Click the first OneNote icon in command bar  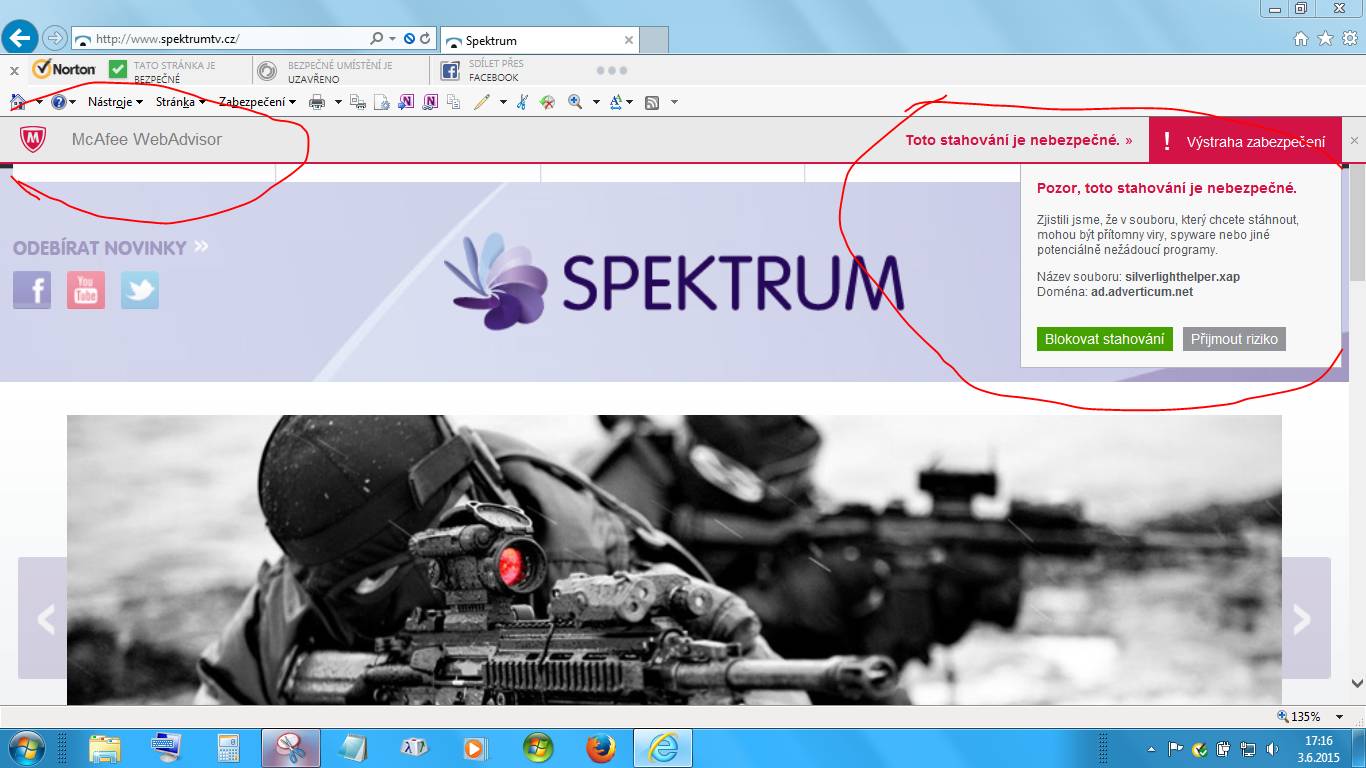click(406, 102)
